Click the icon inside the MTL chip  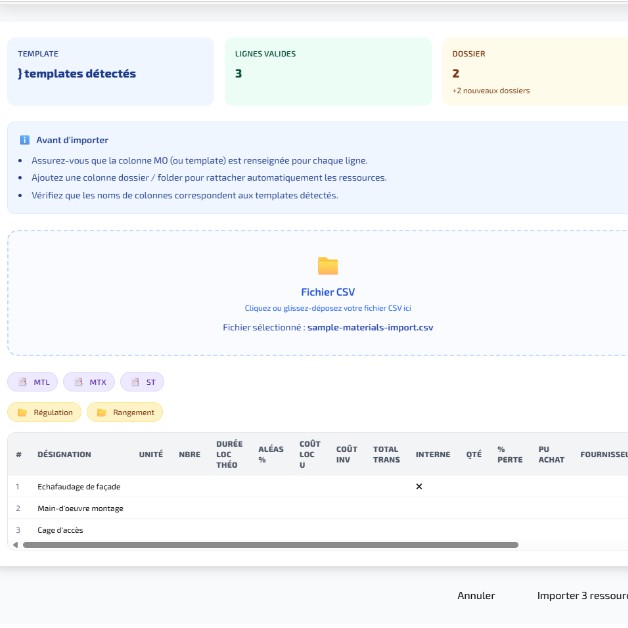tap(23, 382)
